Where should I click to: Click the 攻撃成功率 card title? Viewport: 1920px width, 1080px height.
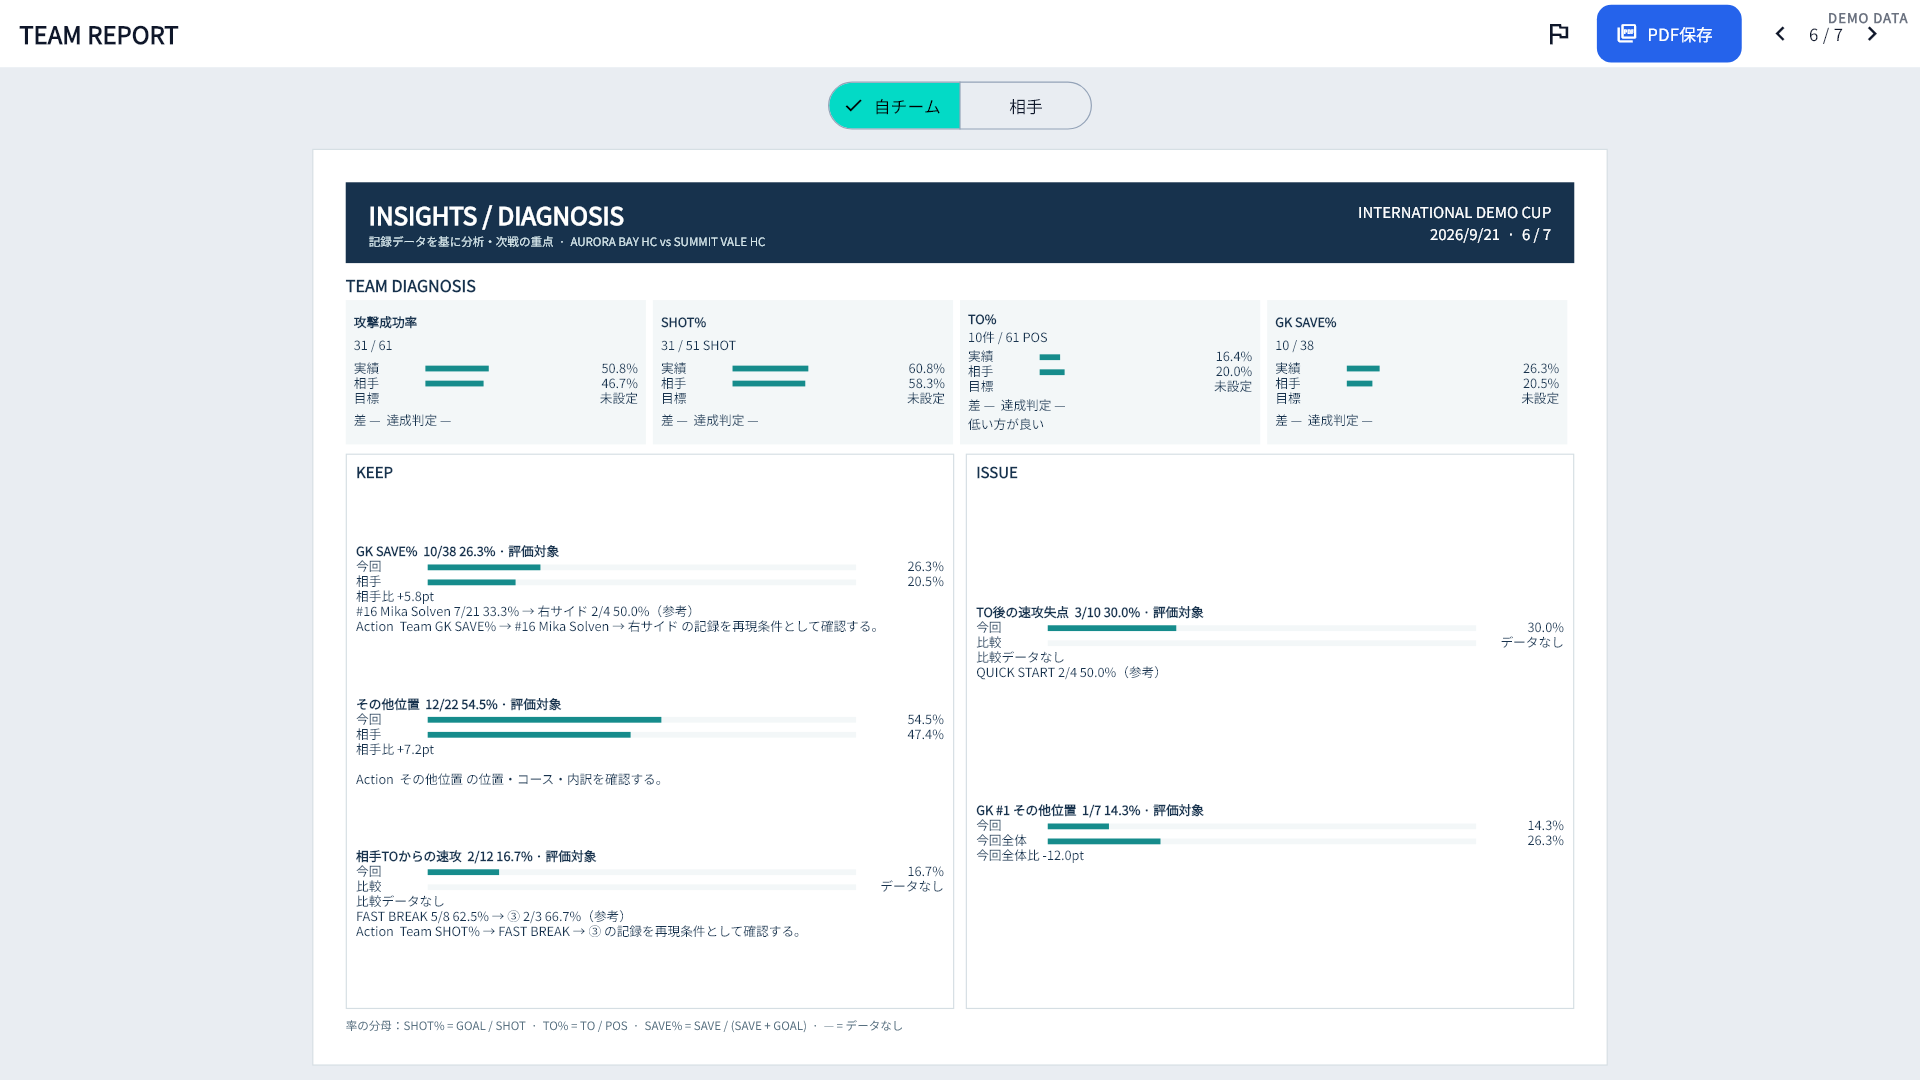(385, 322)
